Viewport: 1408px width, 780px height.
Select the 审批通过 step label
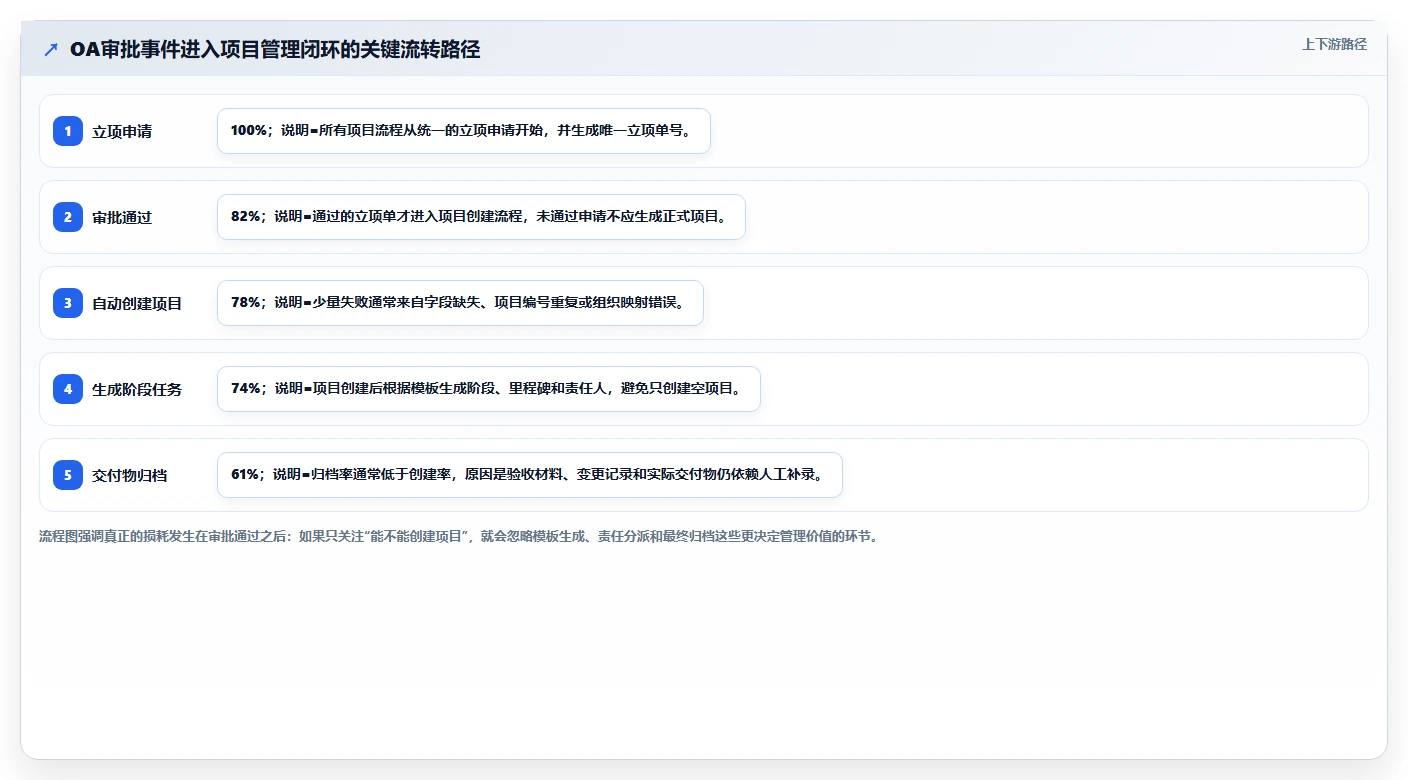pos(122,217)
